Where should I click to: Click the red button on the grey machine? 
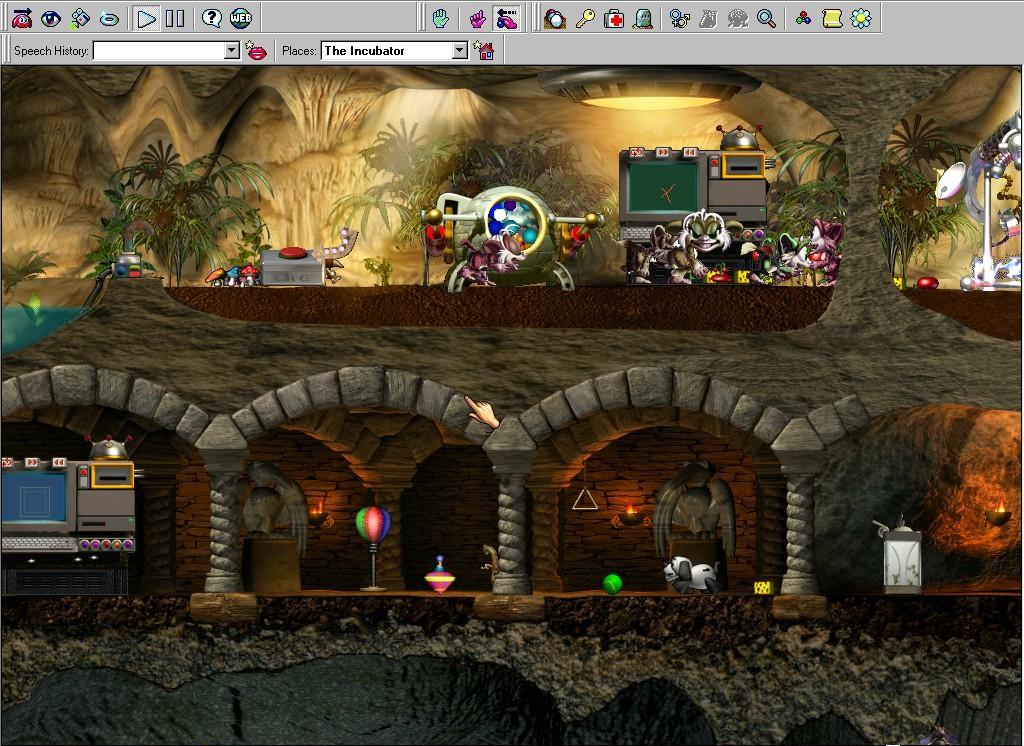(294, 253)
